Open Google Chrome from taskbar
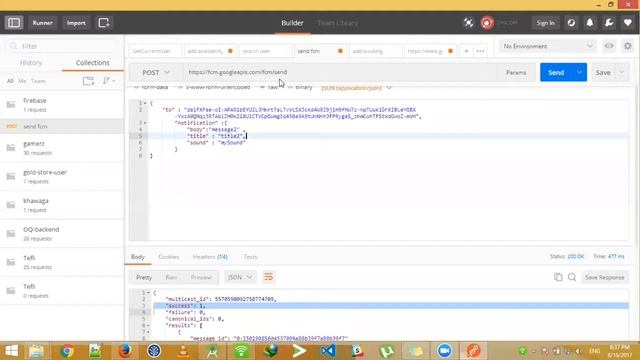This screenshot has height=360, width=640. pos(67,351)
